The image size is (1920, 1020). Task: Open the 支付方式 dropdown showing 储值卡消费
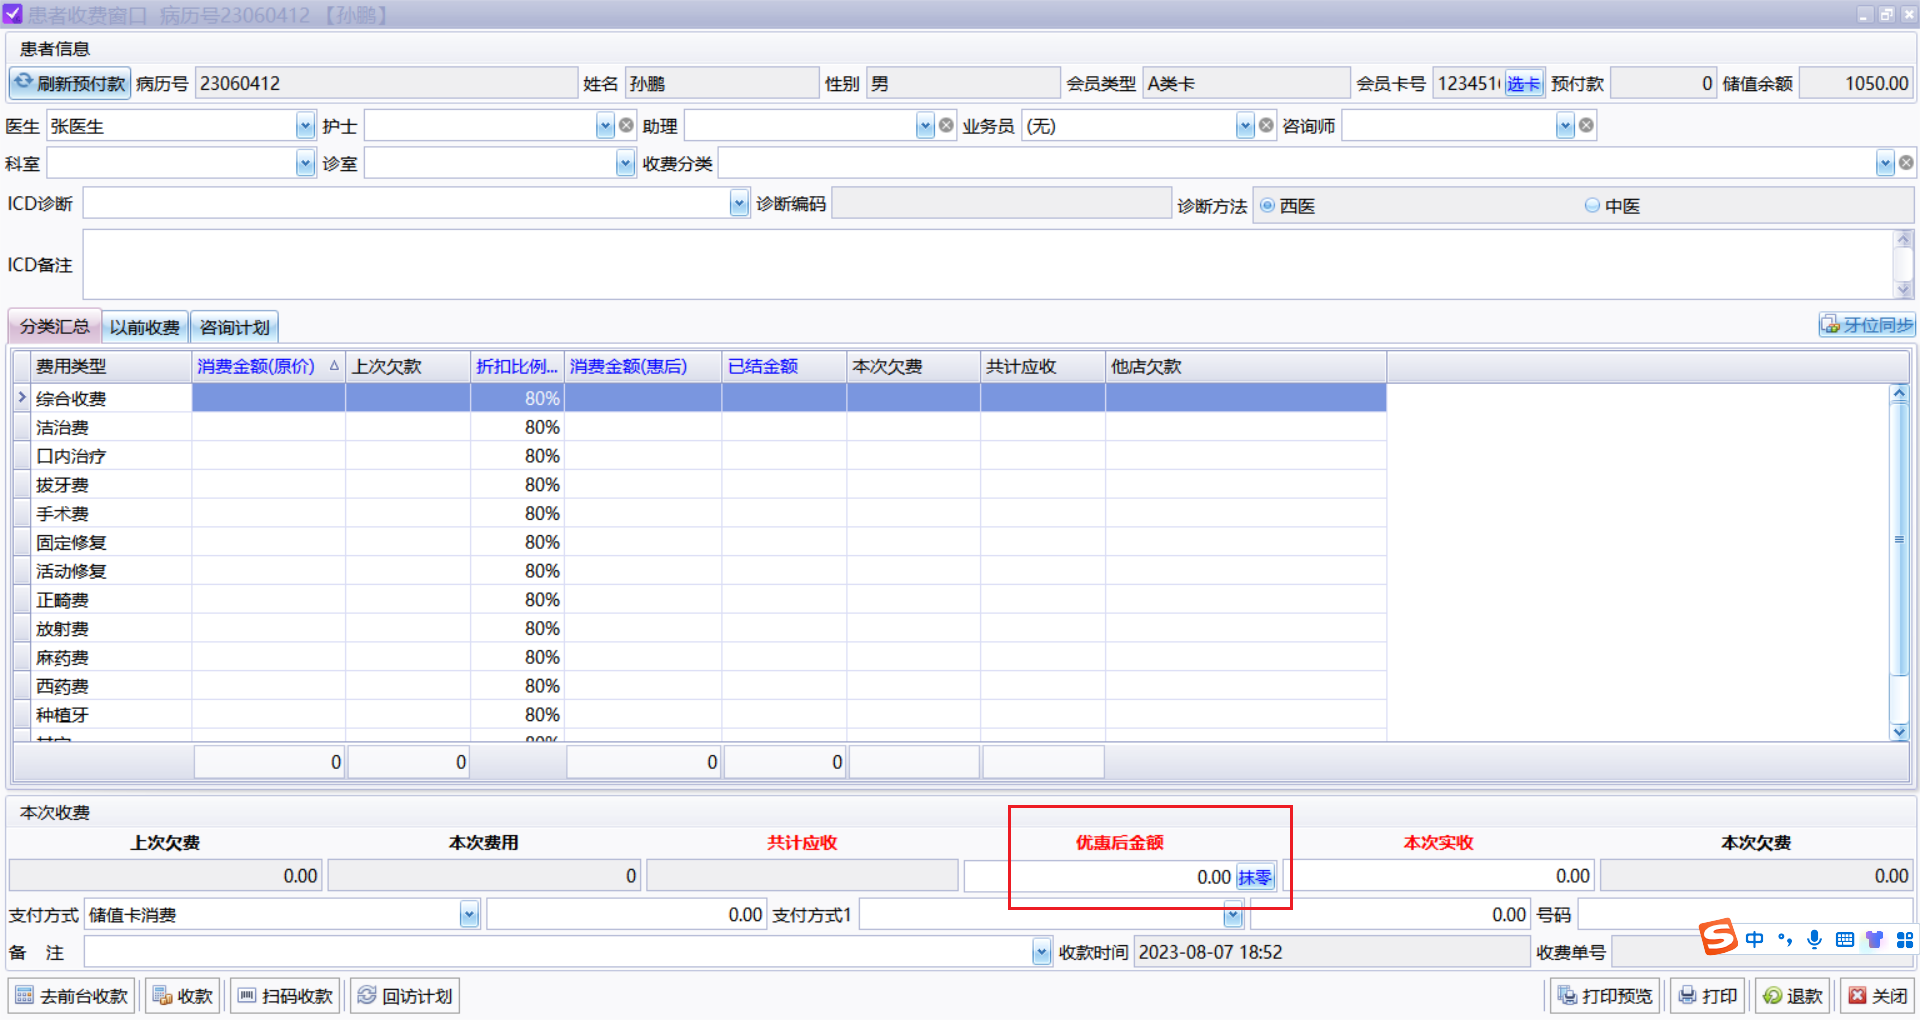point(469,914)
